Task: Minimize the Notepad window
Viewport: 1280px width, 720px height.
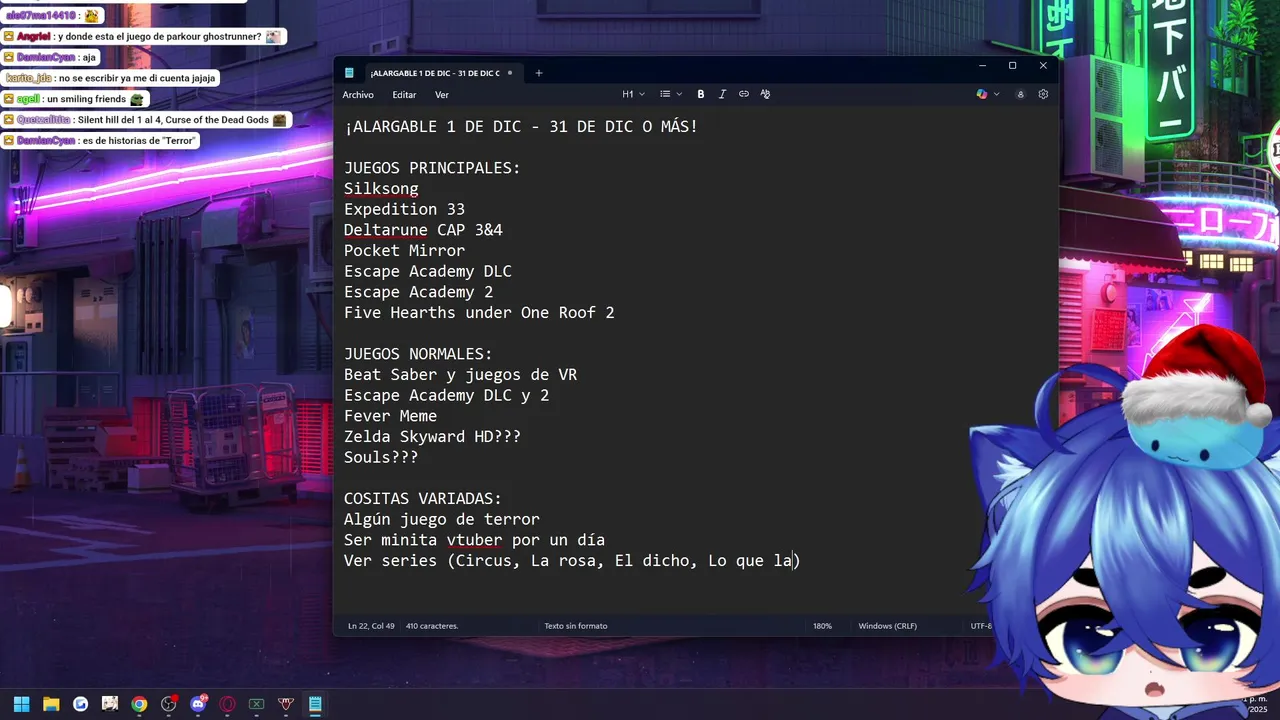Action: (x=982, y=66)
